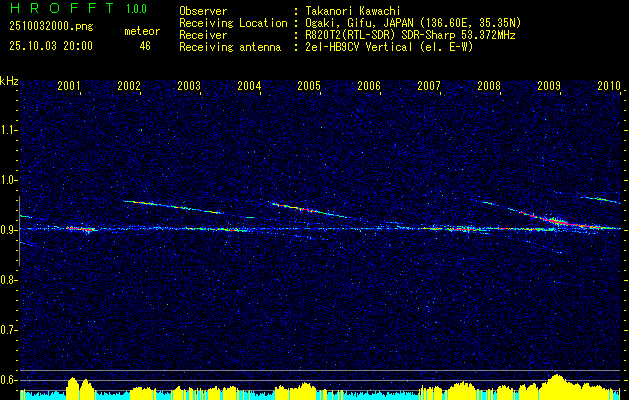Click the 2002 time marker
The height and width of the screenshot is (400, 629).
129,86
